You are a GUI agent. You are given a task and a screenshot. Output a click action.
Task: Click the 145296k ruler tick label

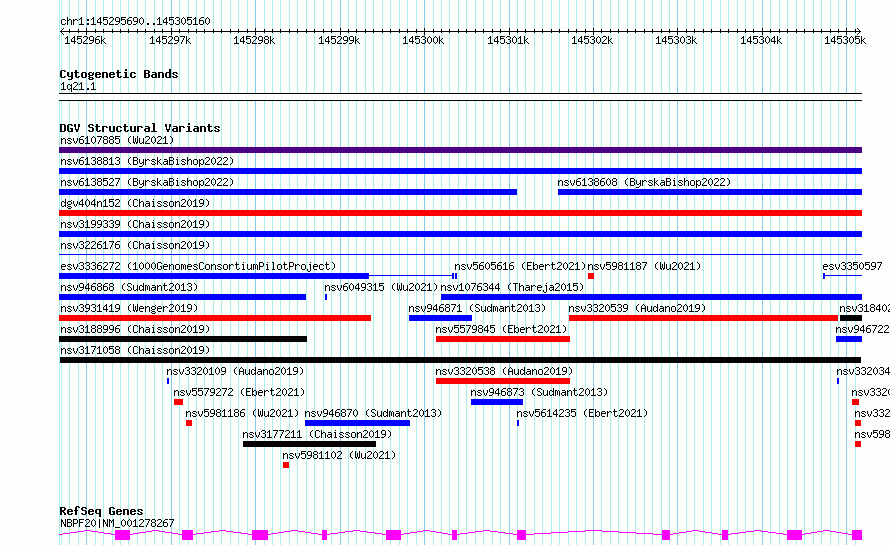[x=85, y=40]
